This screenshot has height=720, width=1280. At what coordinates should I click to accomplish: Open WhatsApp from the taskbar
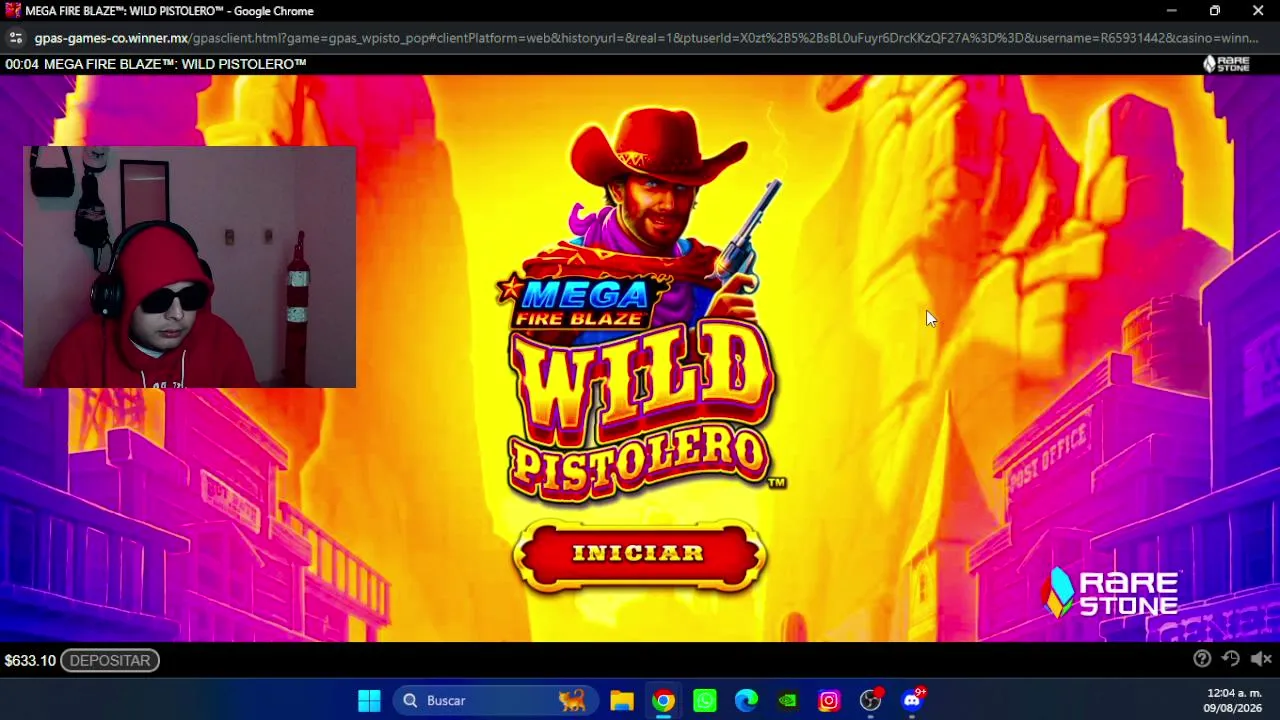point(705,701)
